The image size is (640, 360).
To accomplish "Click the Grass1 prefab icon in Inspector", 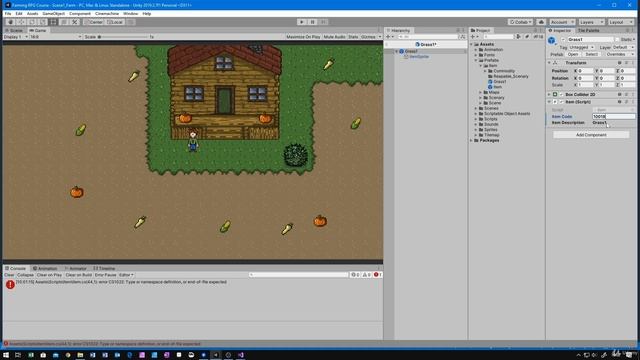I will 552,40.
